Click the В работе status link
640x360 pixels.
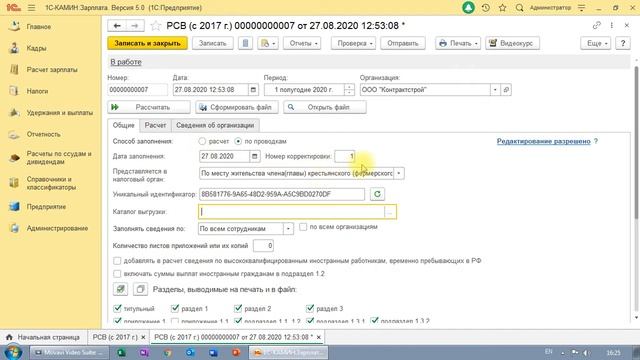126,62
